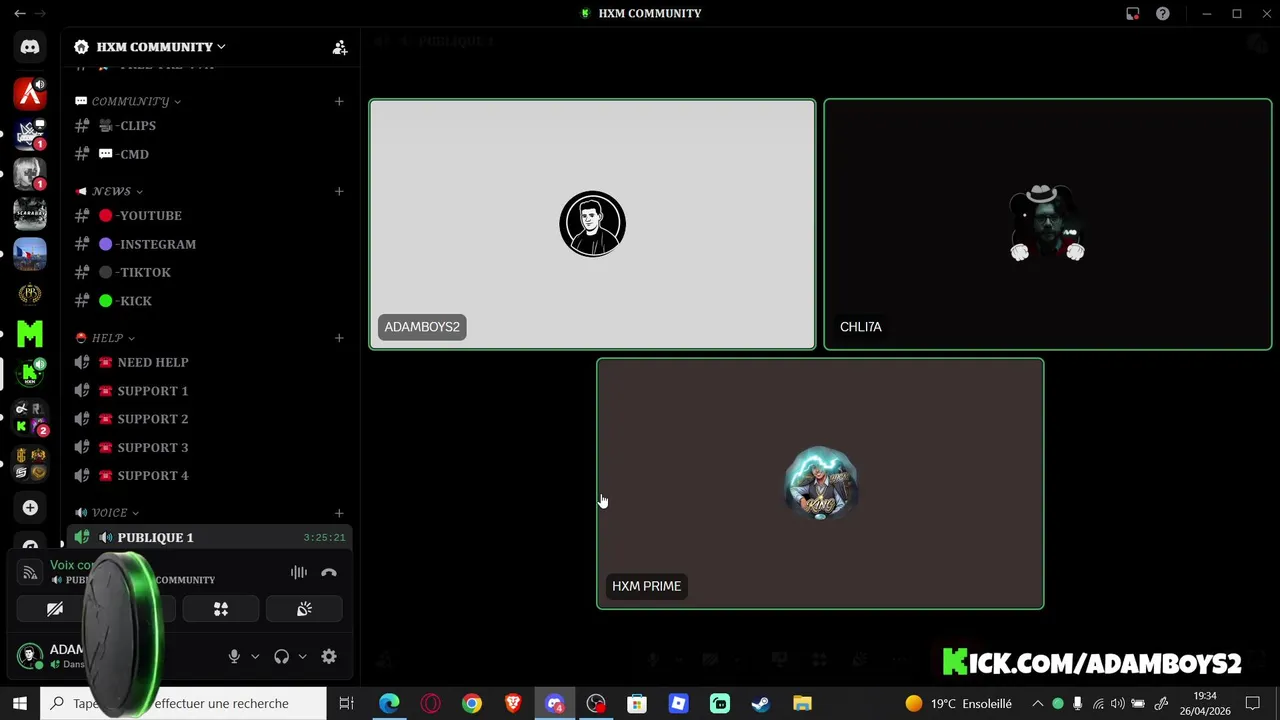Open the CMD channel

(210, 154)
